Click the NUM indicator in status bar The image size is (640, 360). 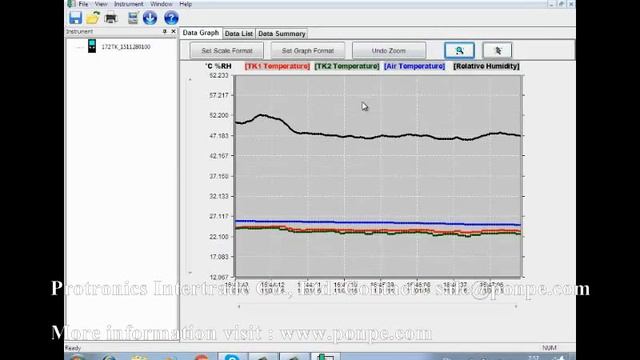(x=549, y=348)
